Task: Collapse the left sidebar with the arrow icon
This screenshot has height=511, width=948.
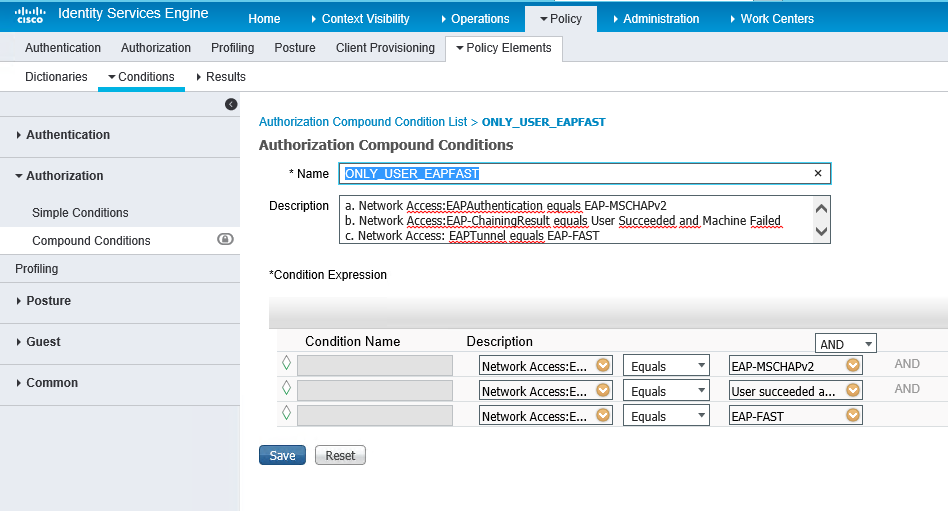Action: [231, 105]
